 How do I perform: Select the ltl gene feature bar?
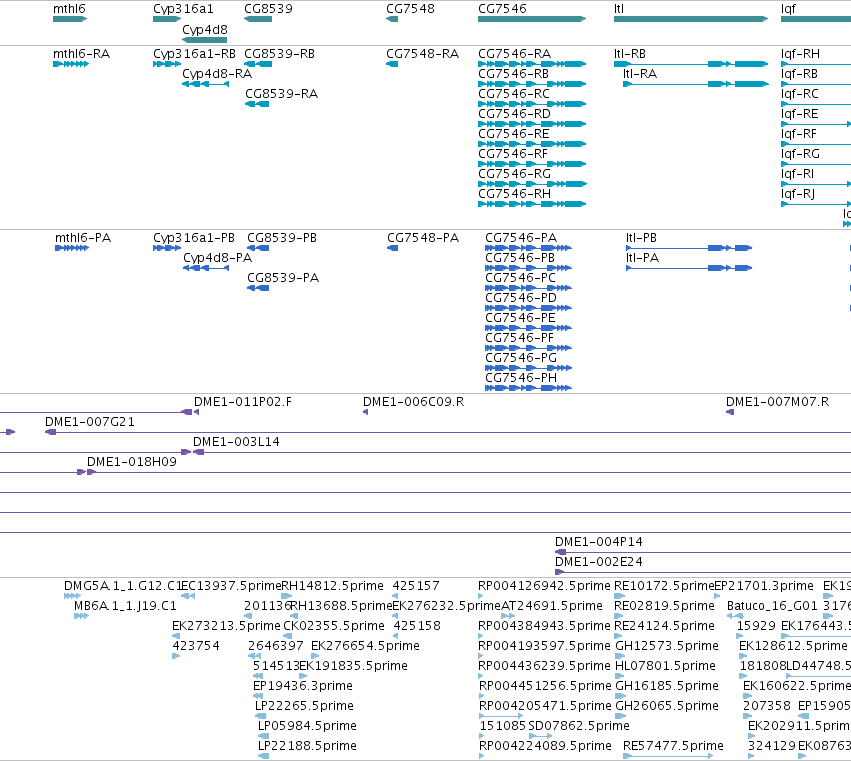(691, 19)
